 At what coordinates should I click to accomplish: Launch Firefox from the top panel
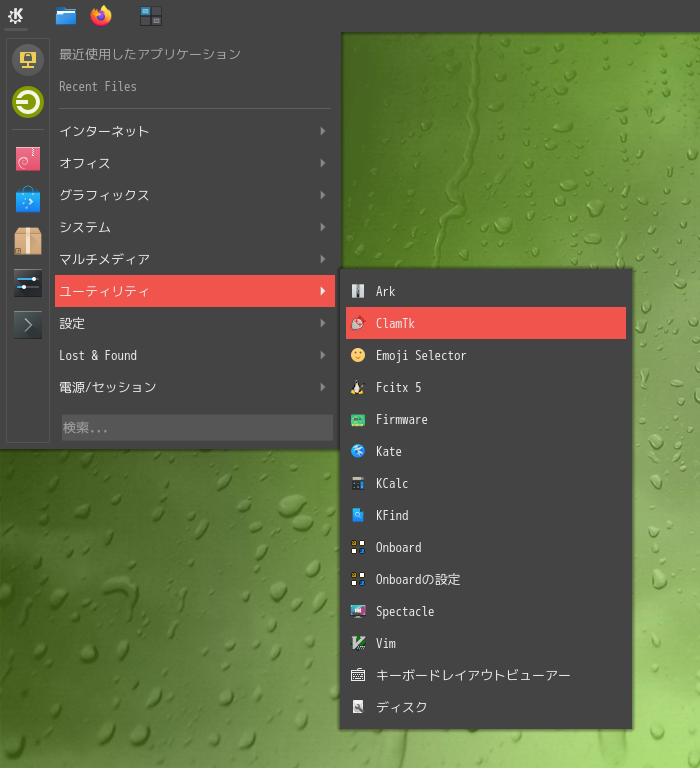pos(101,16)
